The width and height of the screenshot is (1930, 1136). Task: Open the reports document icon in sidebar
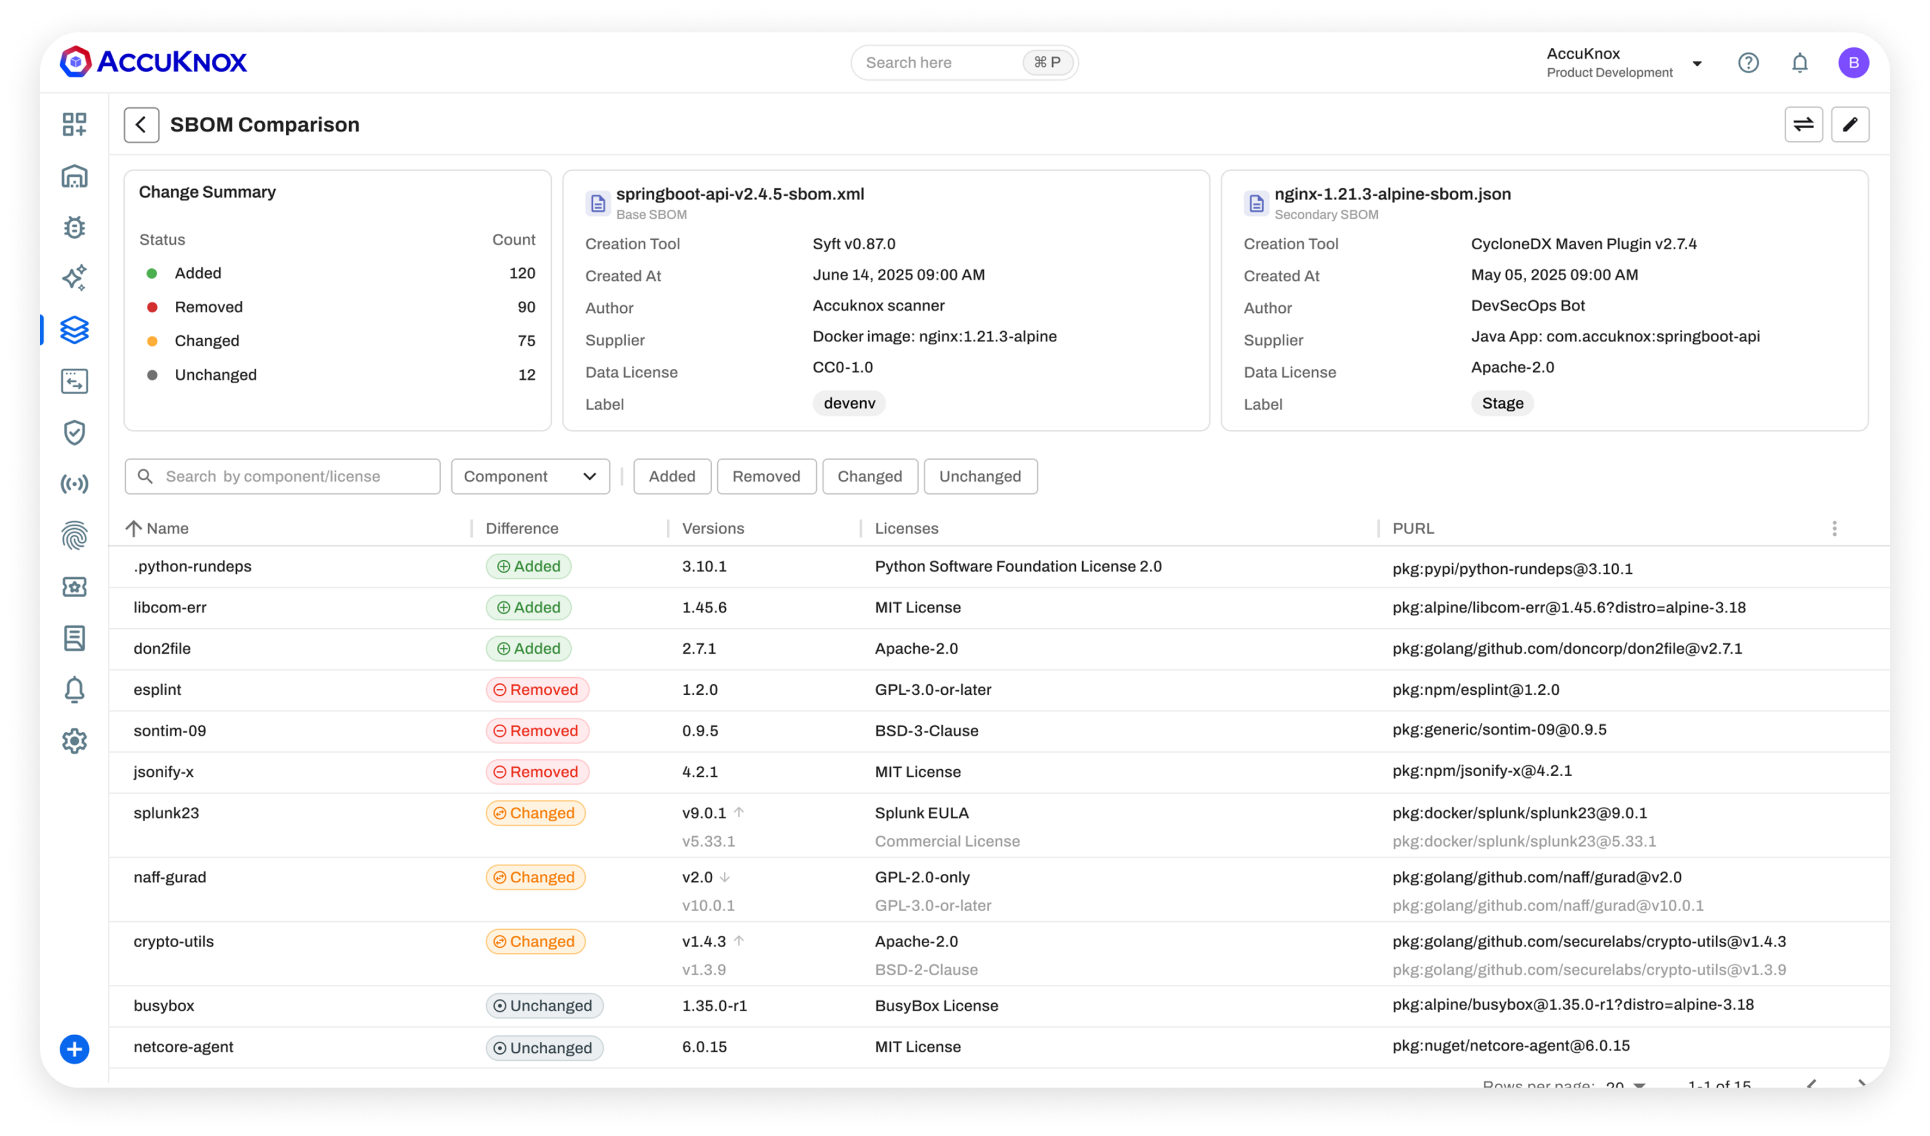pos(74,638)
